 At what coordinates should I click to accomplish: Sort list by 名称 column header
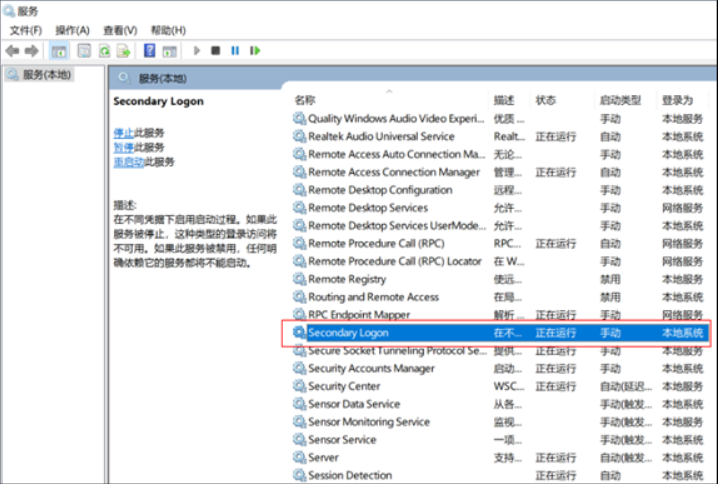pos(306,100)
